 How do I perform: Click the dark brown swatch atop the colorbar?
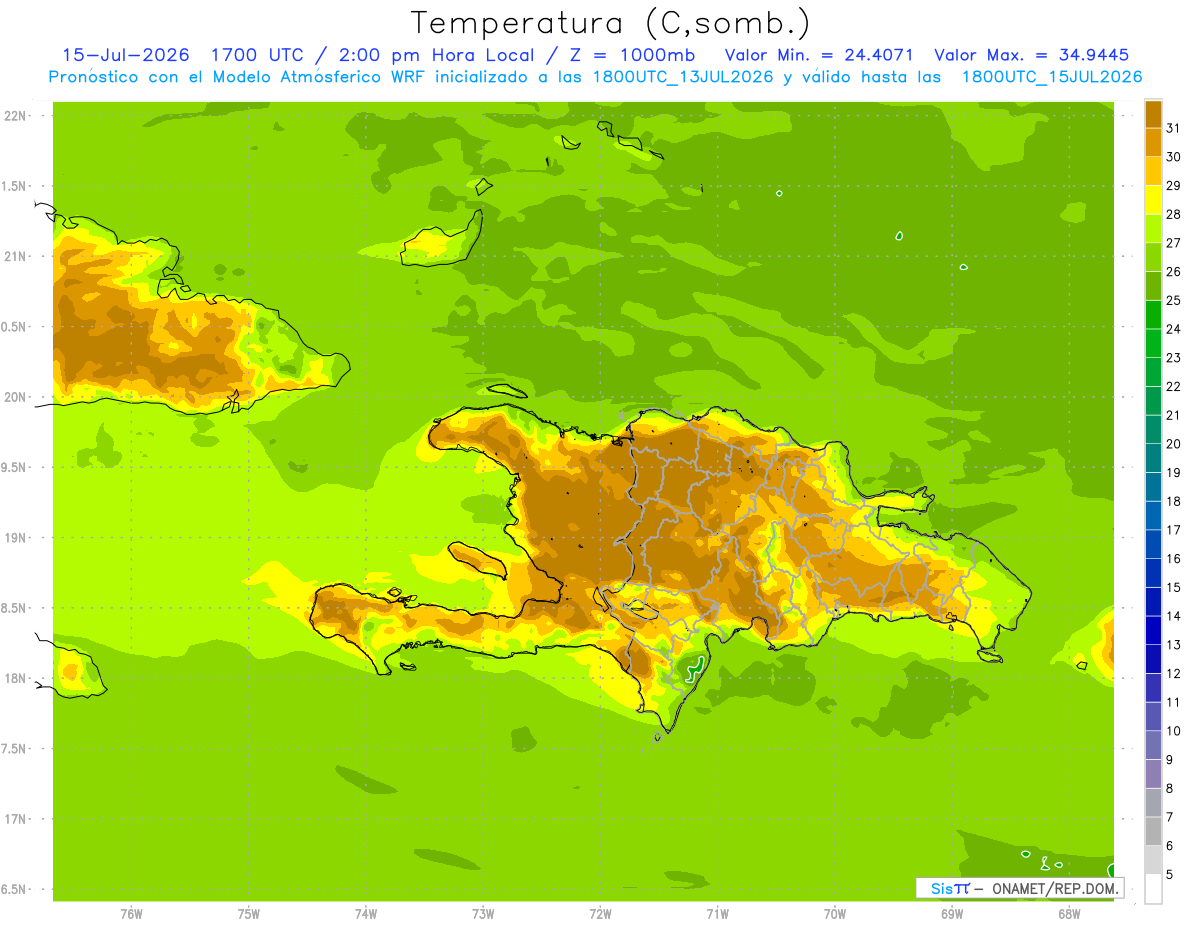pyautogui.click(x=1153, y=114)
